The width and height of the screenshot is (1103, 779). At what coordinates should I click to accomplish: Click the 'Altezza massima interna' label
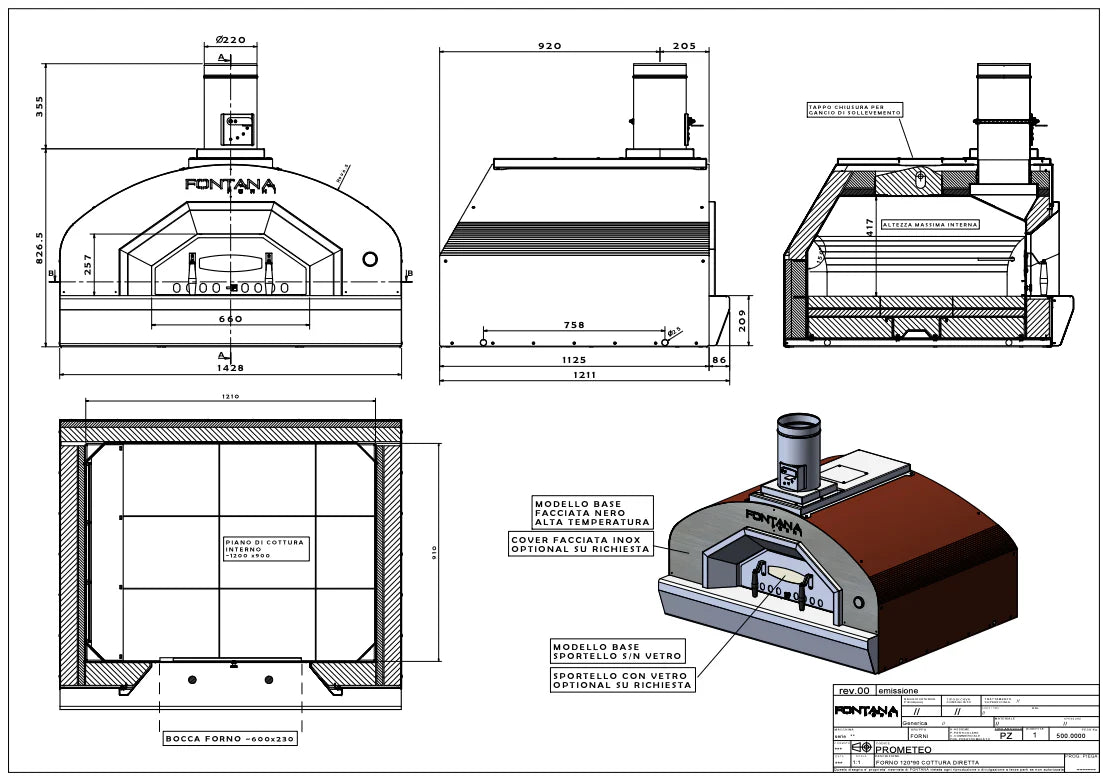tap(929, 224)
